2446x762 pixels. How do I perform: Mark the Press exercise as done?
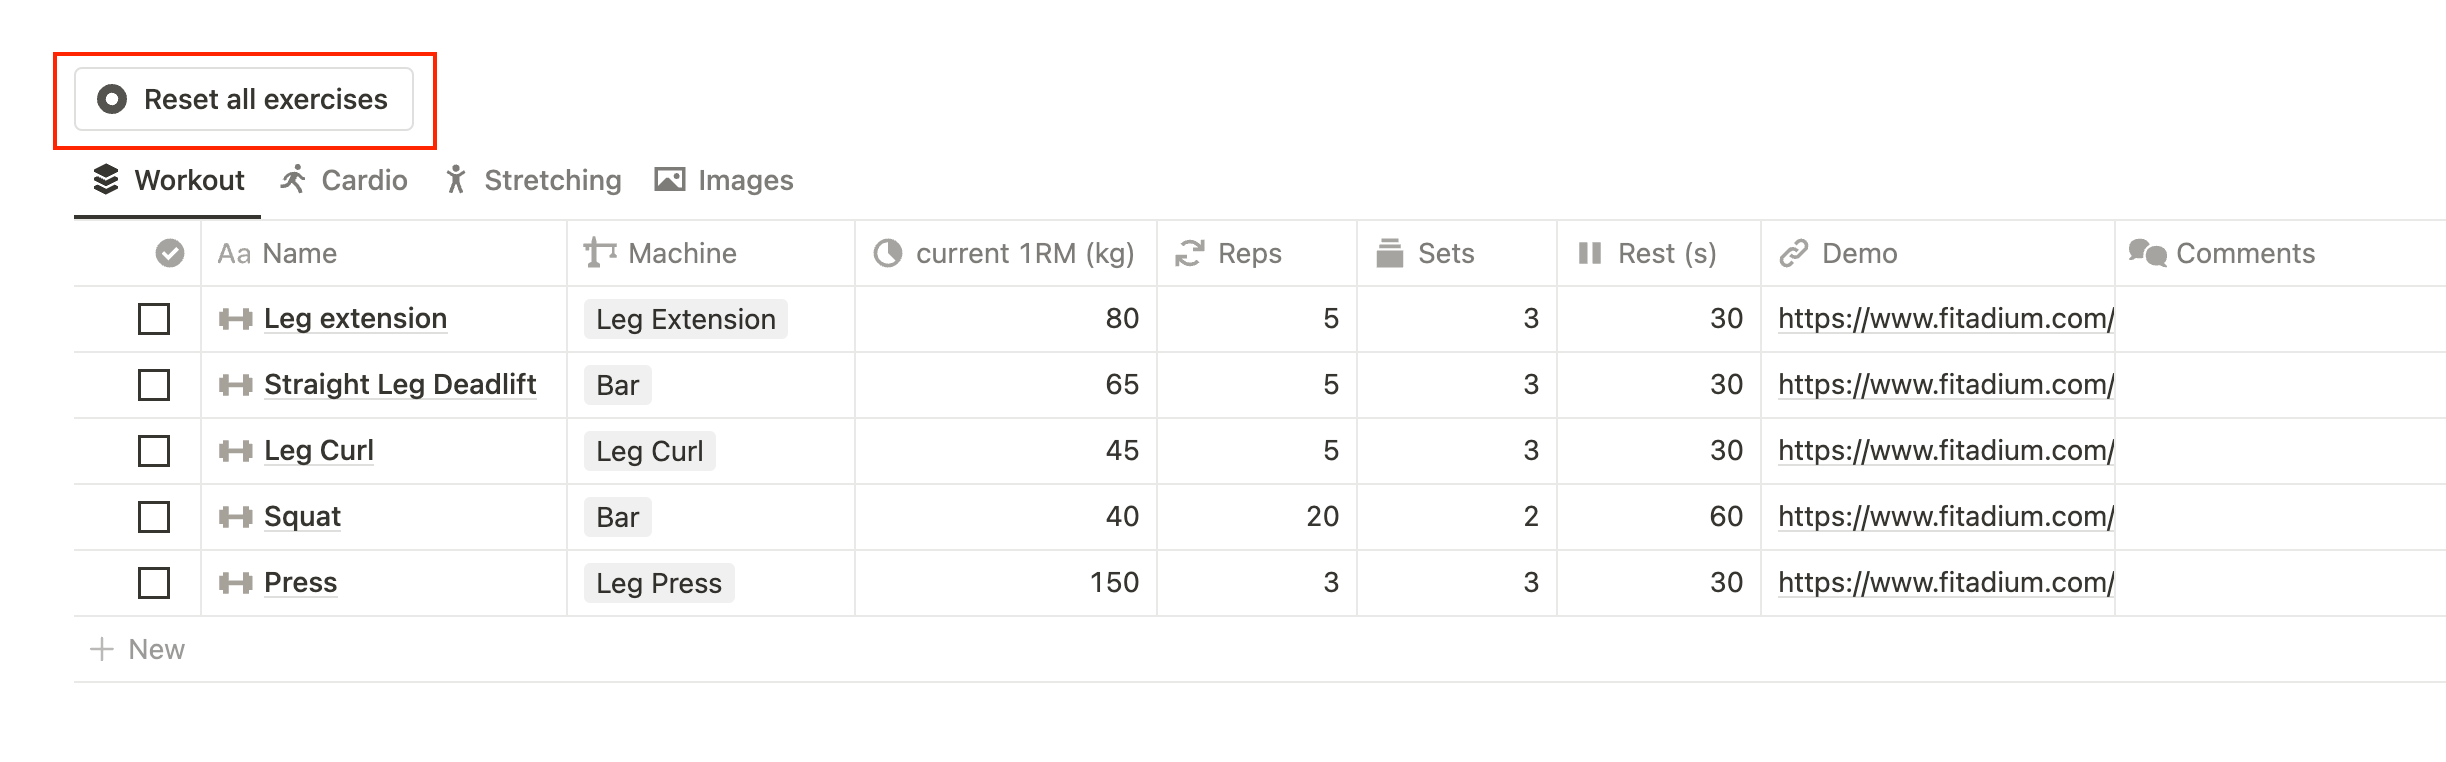click(x=154, y=583)
